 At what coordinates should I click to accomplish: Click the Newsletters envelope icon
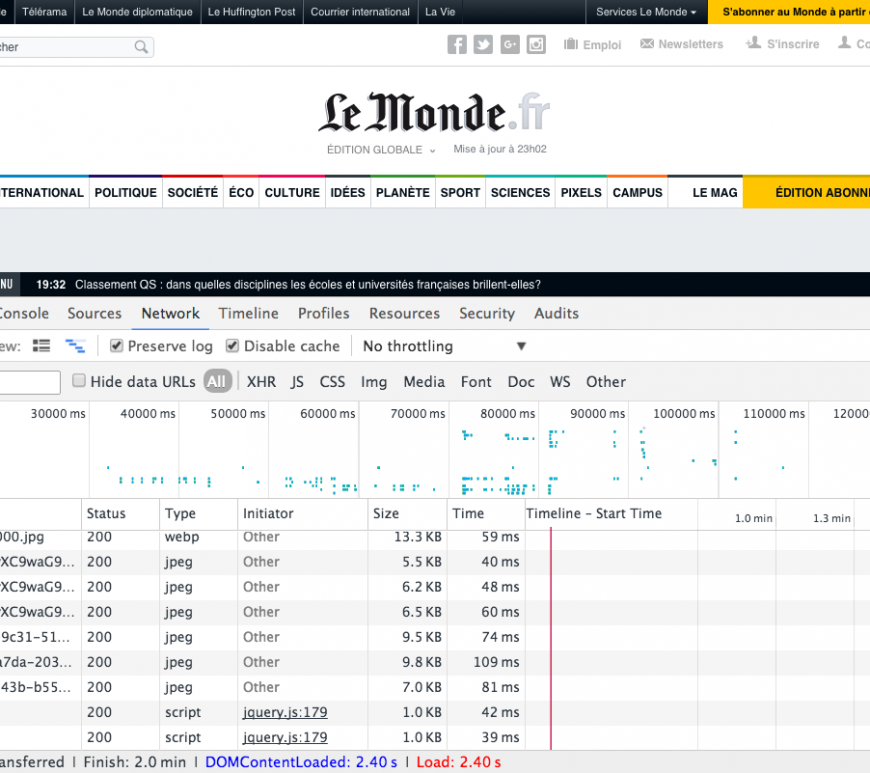tap(647, 43)
